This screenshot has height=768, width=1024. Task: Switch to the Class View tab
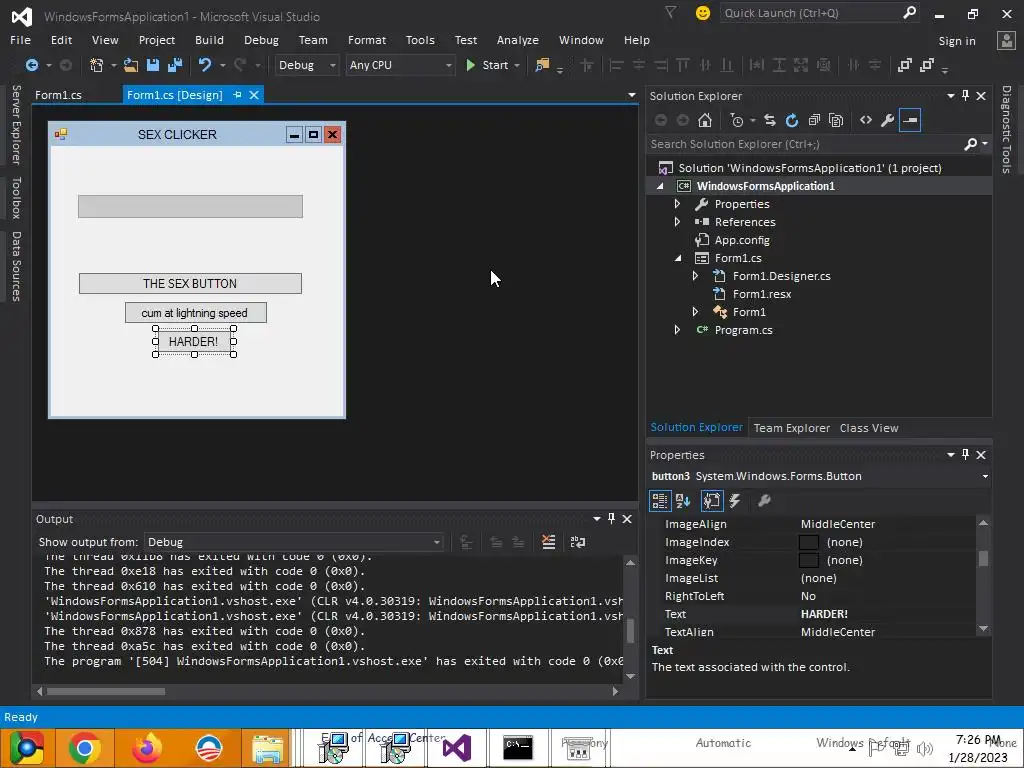[869, 428]
